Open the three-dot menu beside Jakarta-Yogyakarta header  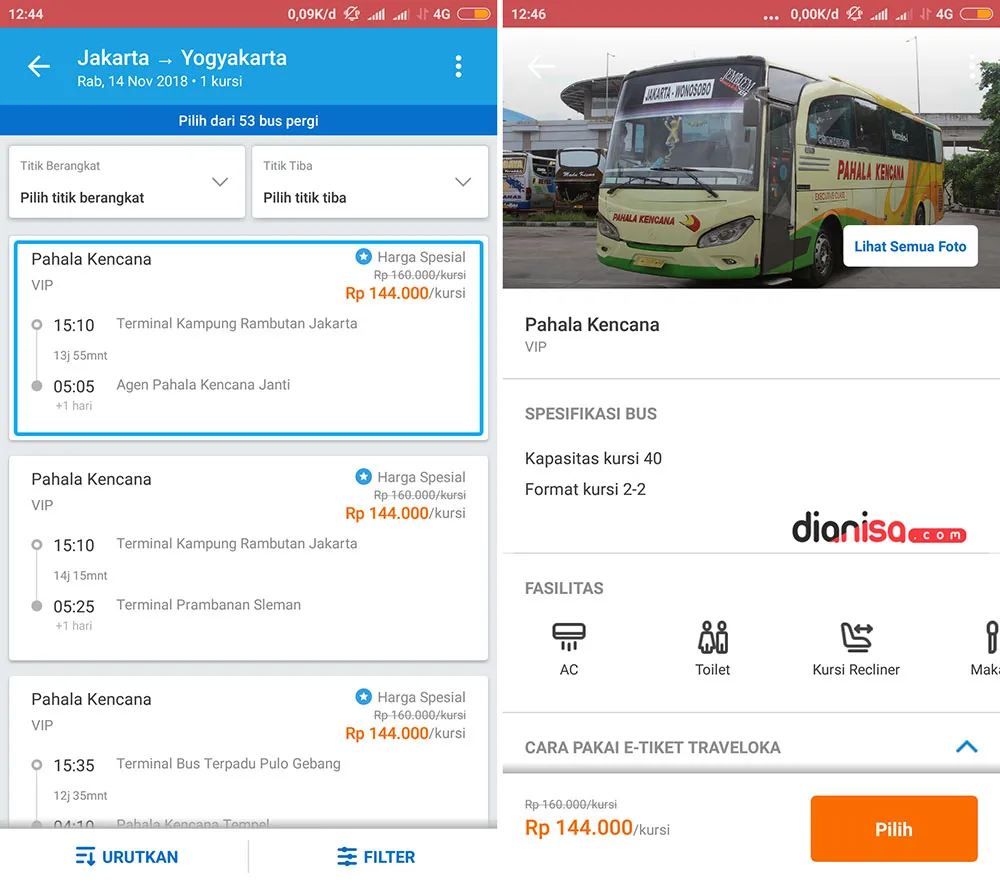click(x=459, y=66)
